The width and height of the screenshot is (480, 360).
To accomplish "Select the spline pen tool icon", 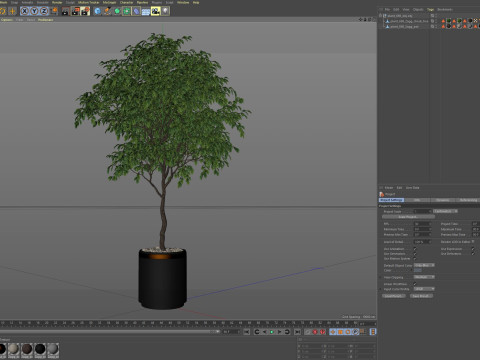I will [107, 11].
